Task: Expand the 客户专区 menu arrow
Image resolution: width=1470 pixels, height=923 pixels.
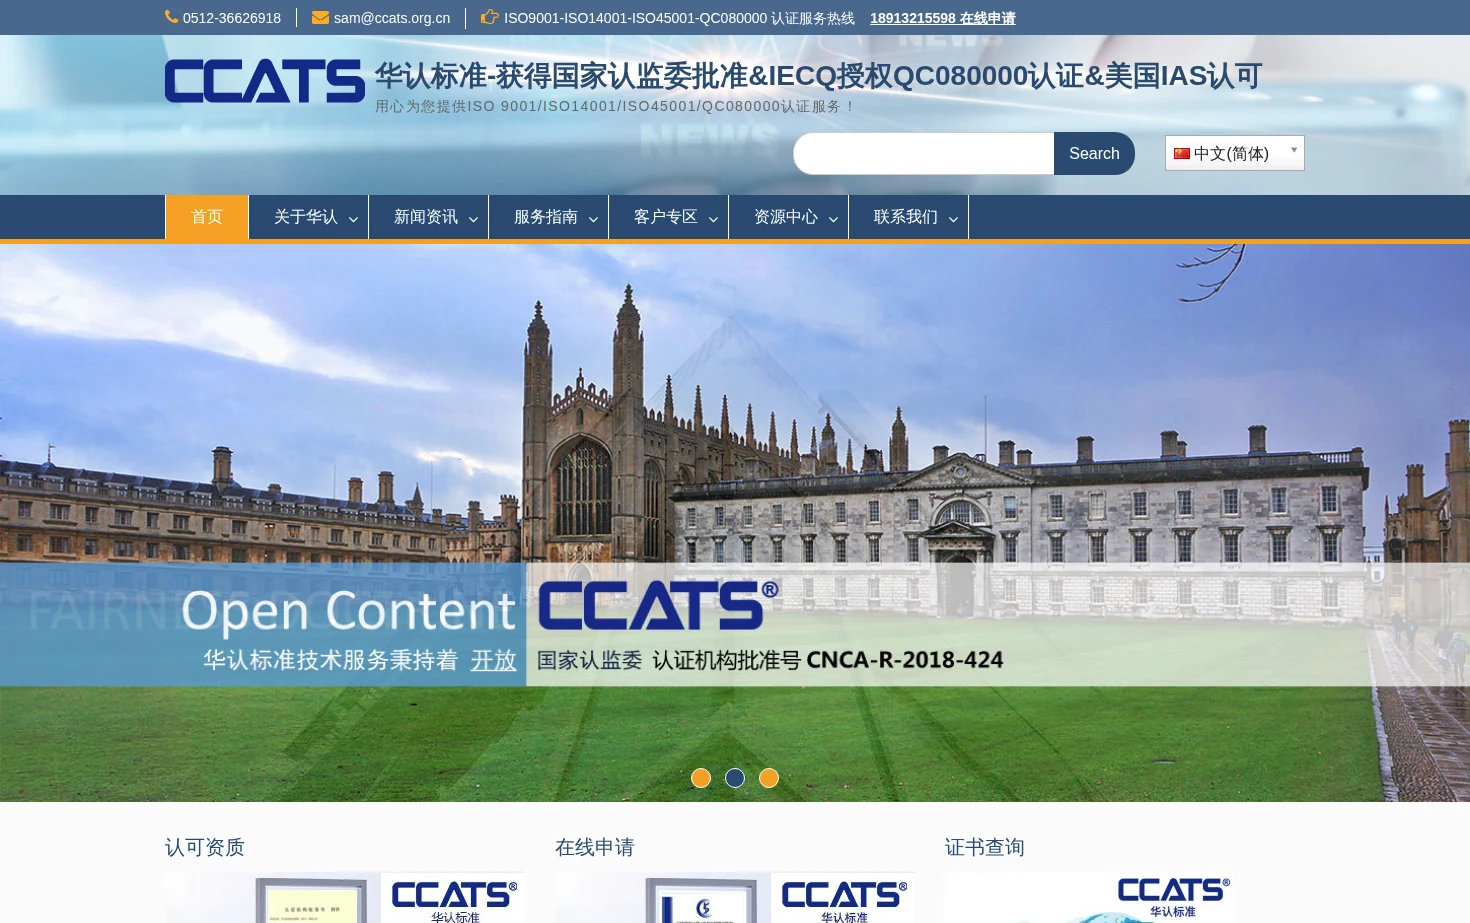Action: point(713,219)
